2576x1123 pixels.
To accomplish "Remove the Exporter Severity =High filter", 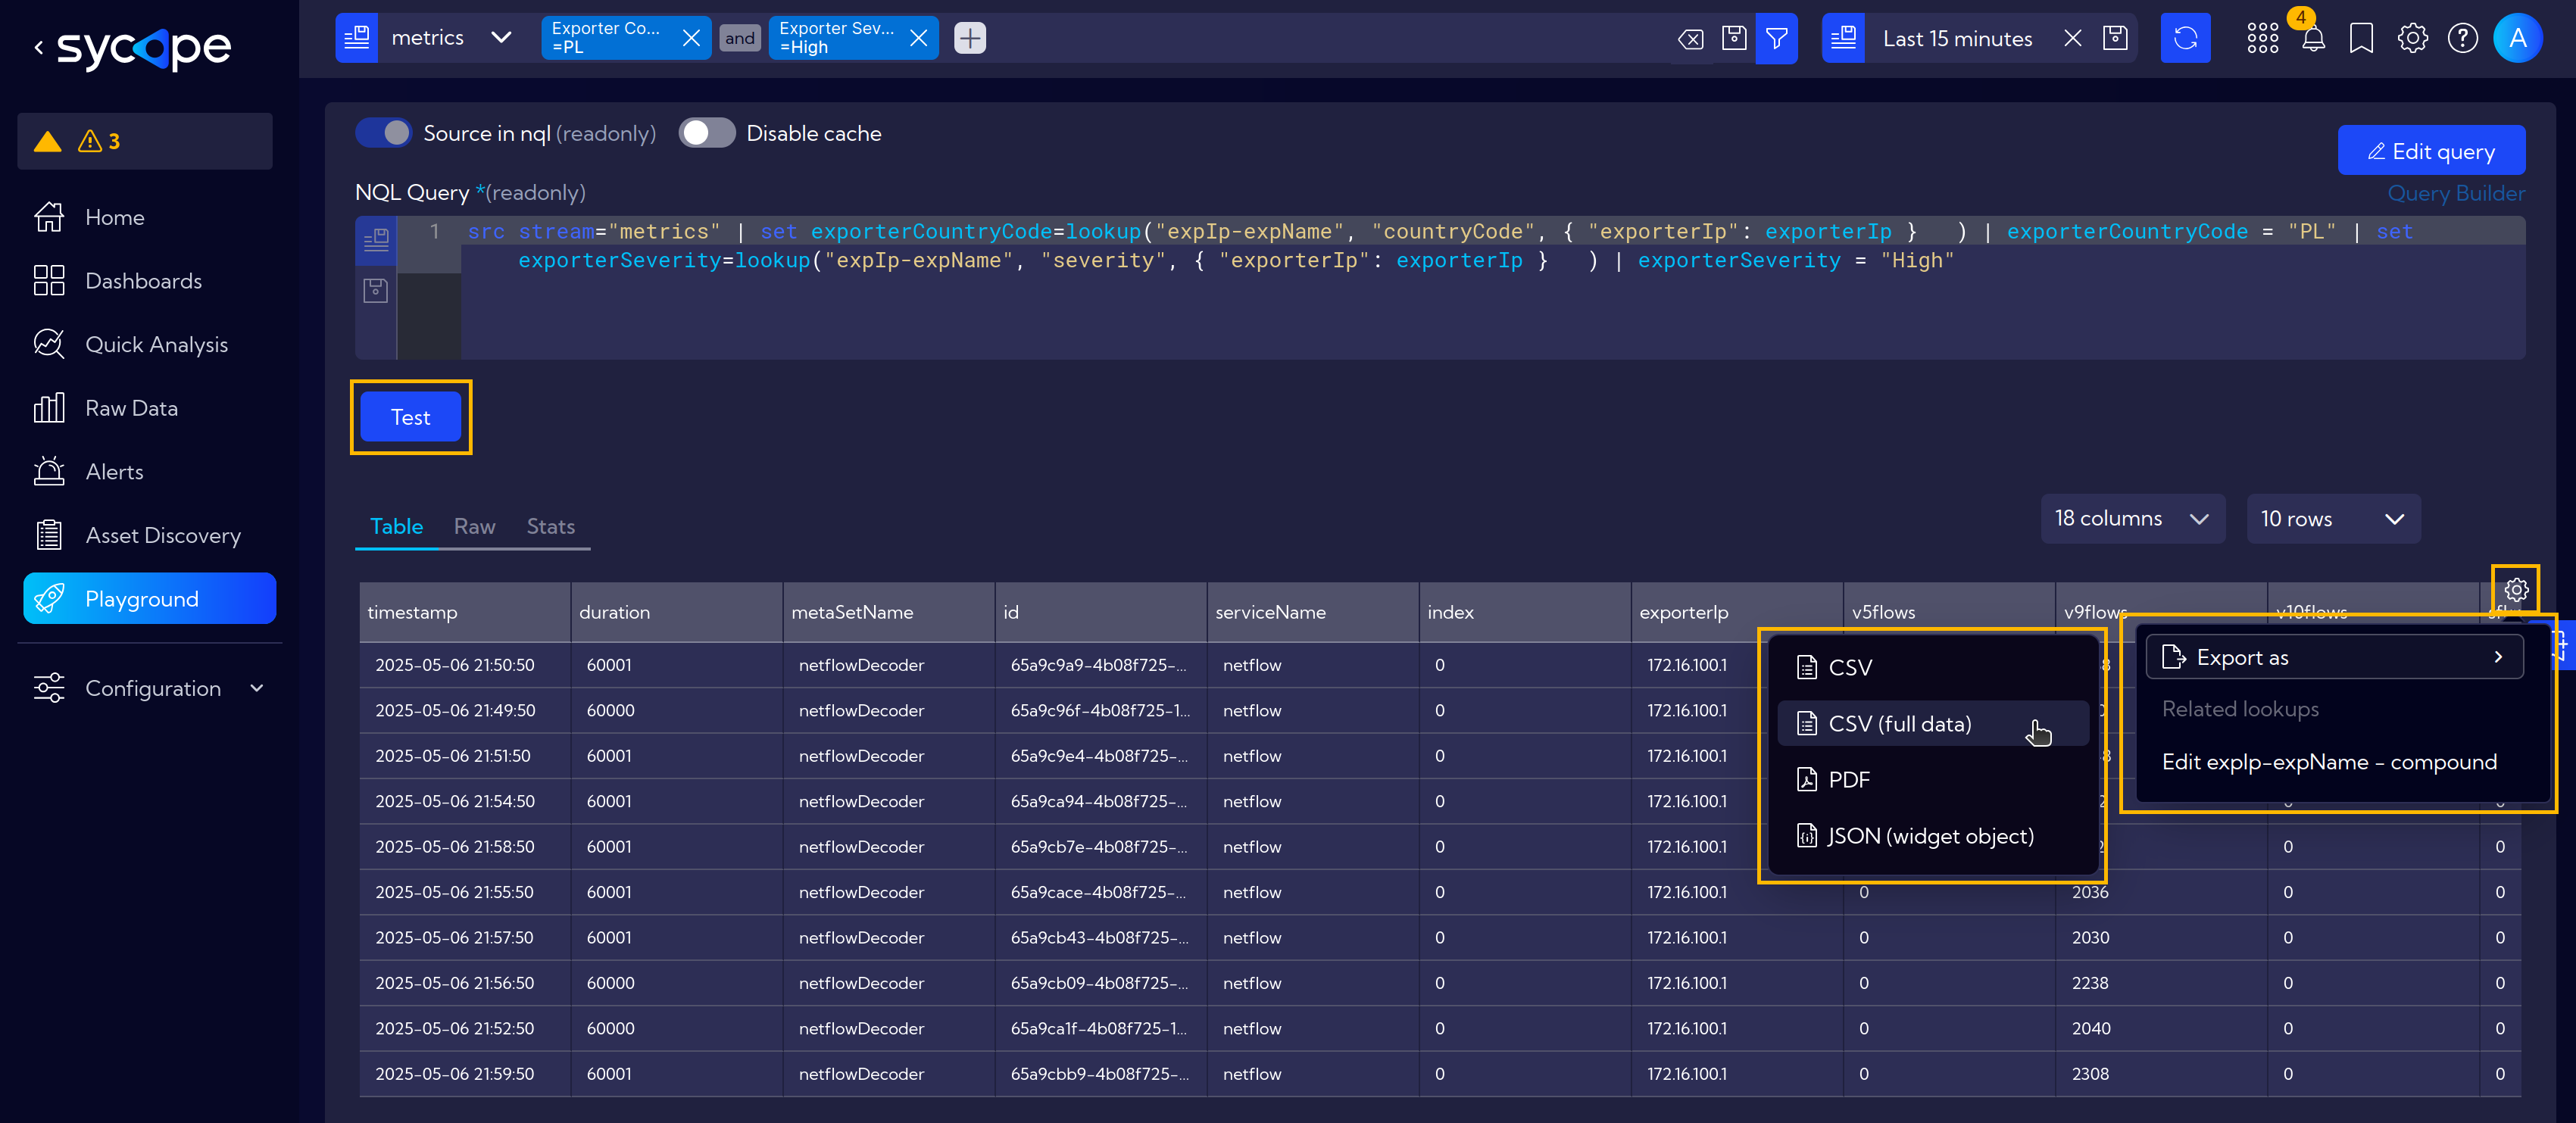I will click(x=918, y=38).
